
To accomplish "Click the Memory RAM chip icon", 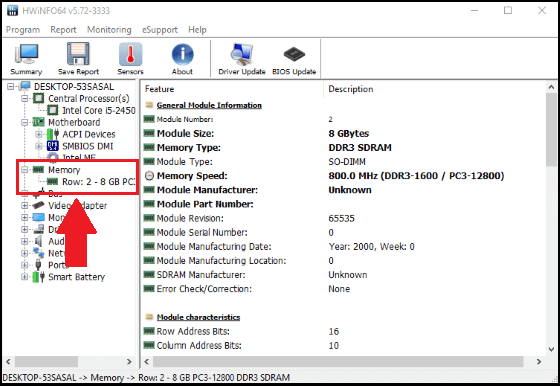I will click(39, 170).
